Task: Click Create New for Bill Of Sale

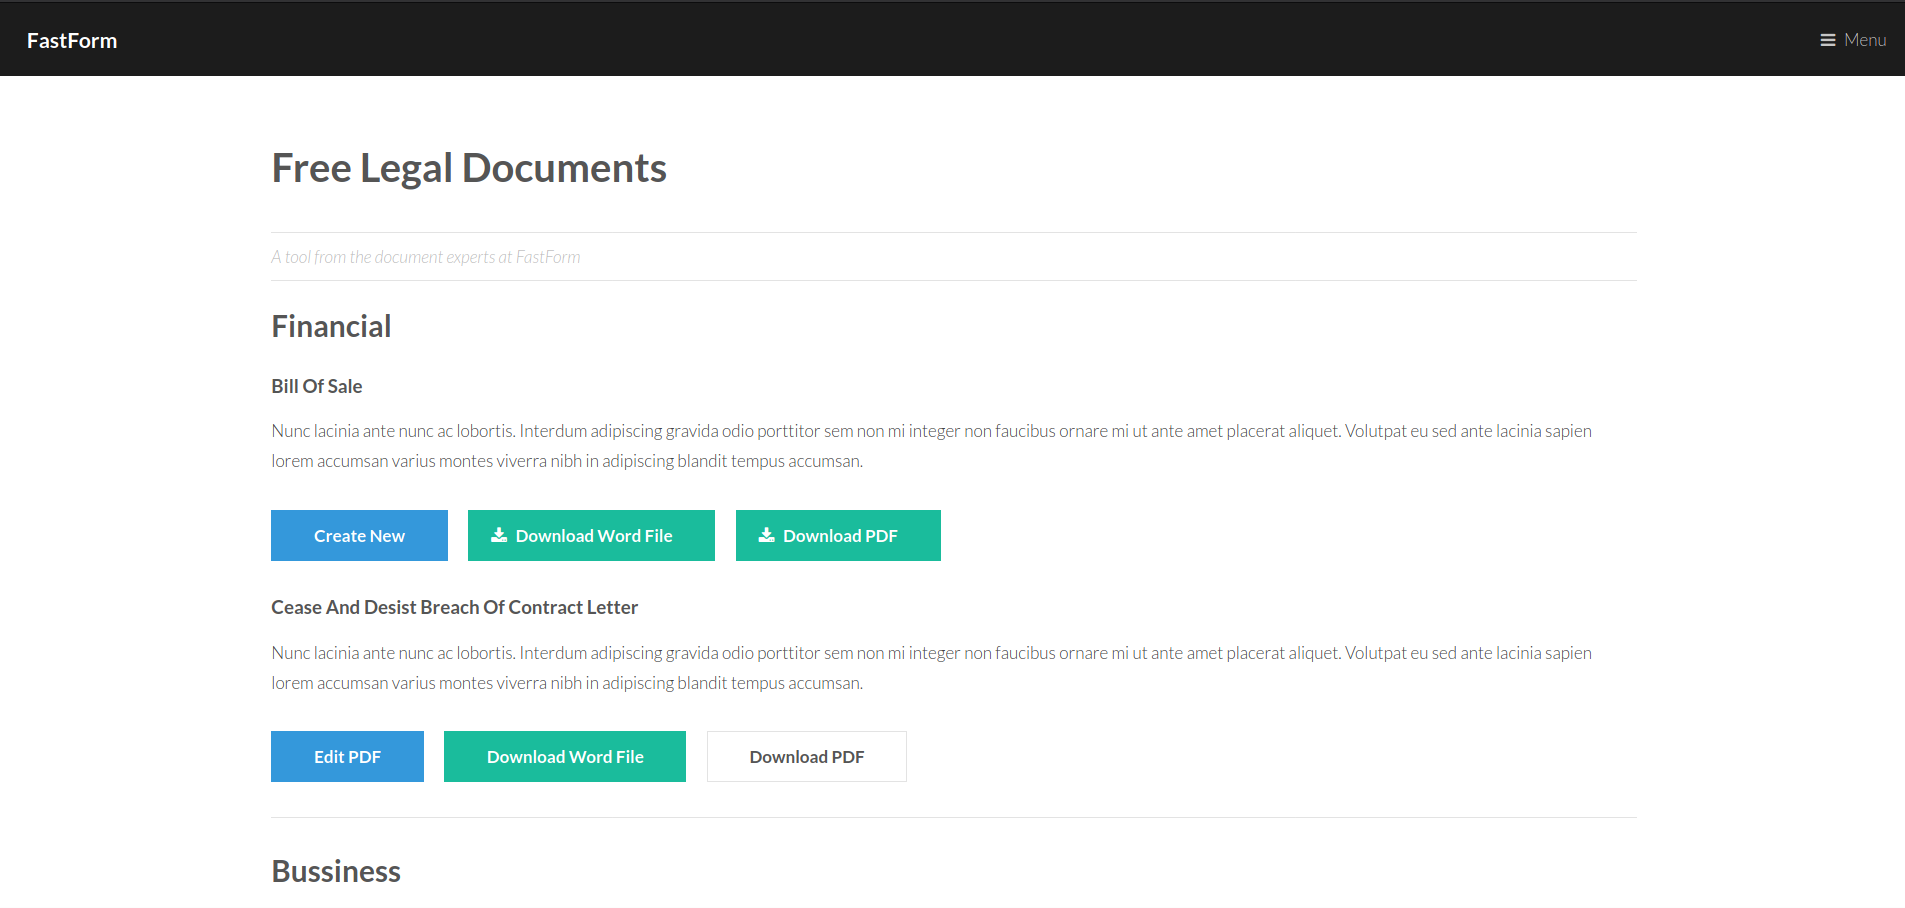Action: (x=359, y=536)
